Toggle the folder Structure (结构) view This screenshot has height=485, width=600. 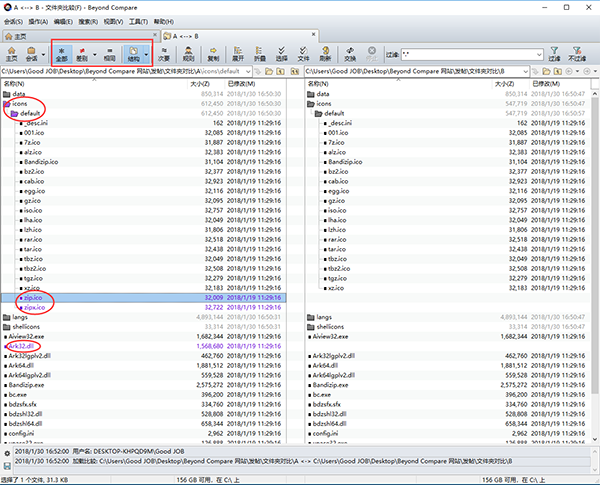(133, 54)
